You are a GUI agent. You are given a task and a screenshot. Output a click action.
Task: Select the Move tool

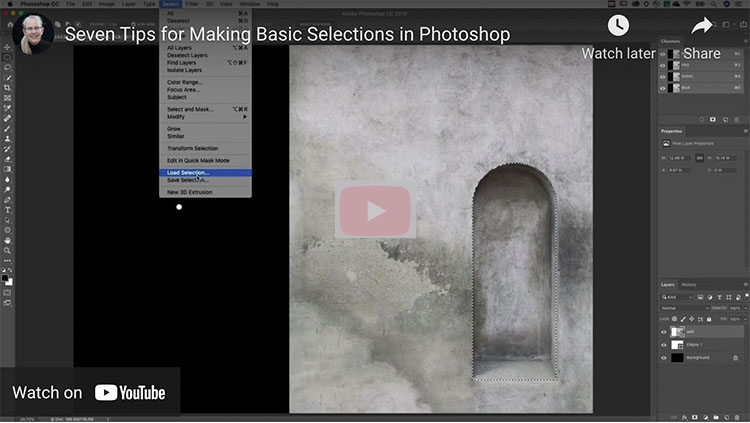click(x=7, y=47)
